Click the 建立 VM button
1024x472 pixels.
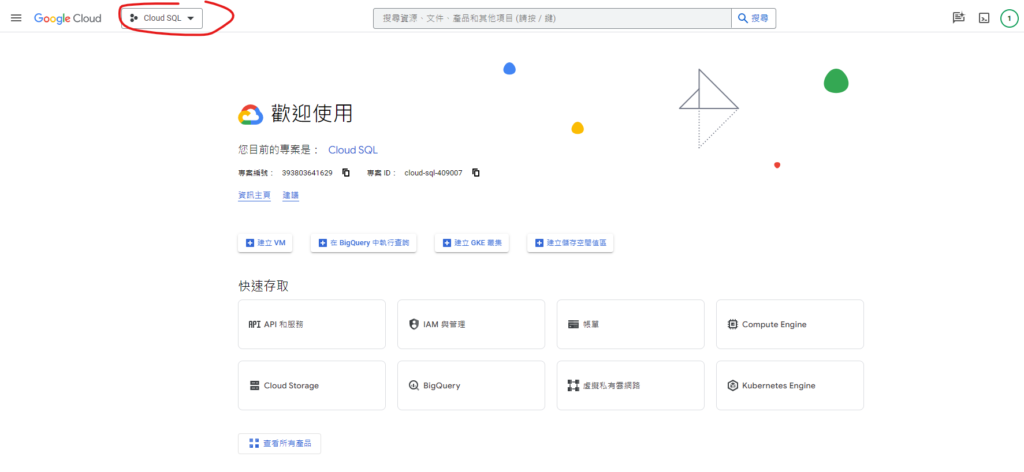(266, 243)
